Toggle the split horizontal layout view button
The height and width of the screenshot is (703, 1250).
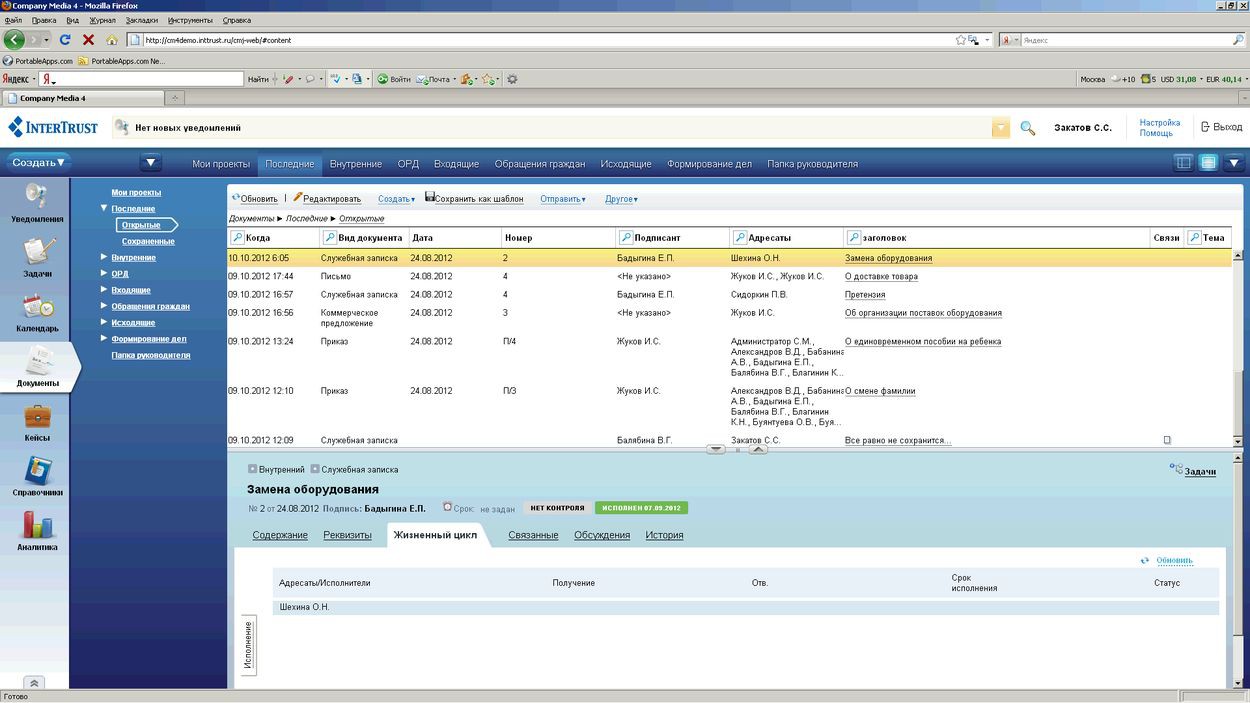1208,163
